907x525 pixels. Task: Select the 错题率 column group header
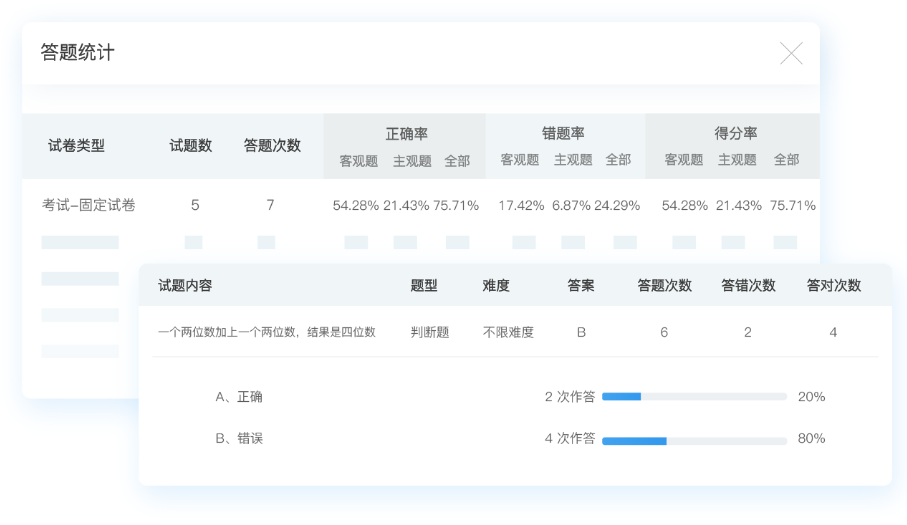click(563, 133)
